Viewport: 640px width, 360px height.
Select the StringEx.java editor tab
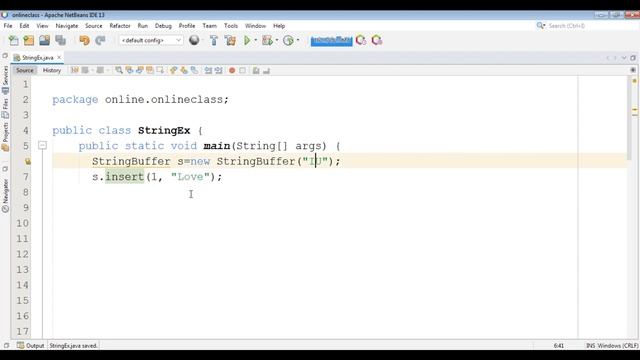click(37, 58)
